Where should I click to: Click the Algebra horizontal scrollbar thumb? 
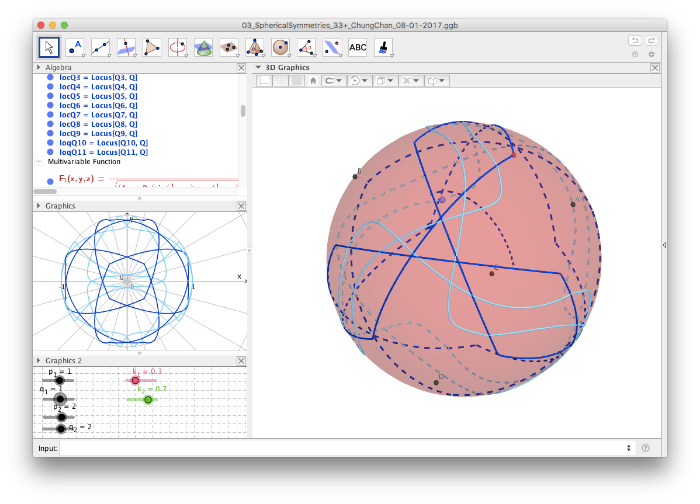(45, 192)
